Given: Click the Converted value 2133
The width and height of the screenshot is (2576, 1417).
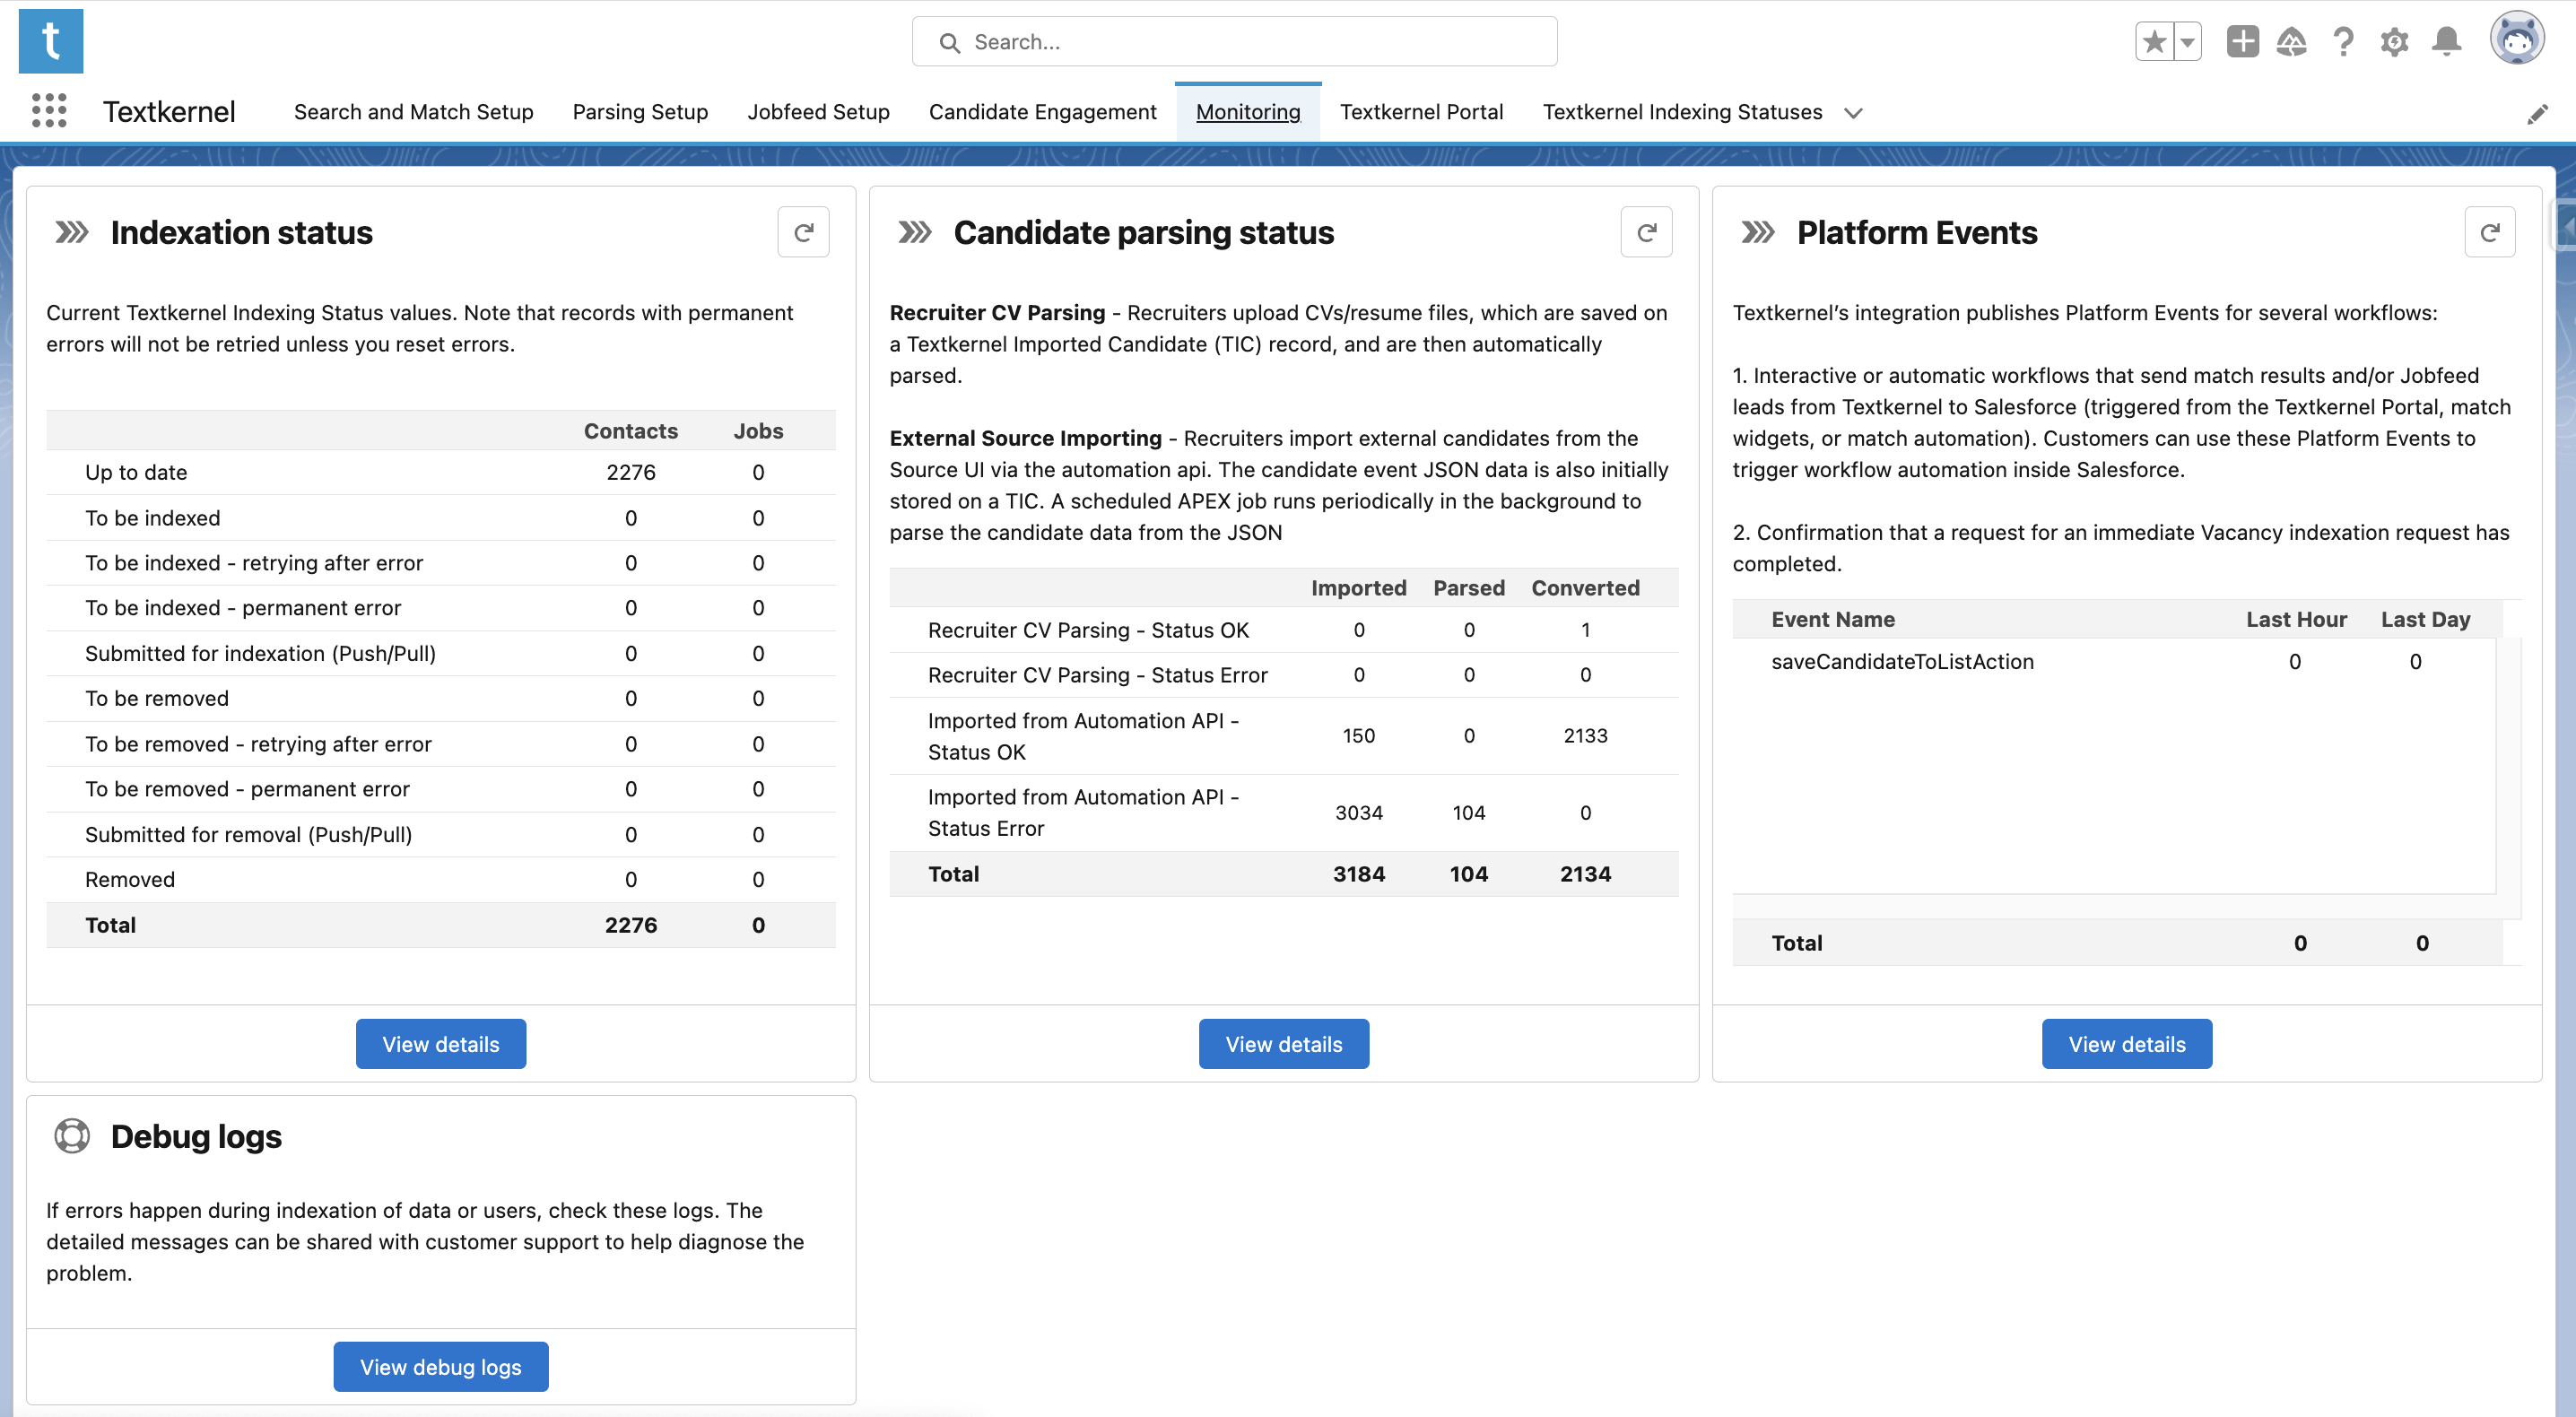Looking at the screenshot, I should point(1585,736).
